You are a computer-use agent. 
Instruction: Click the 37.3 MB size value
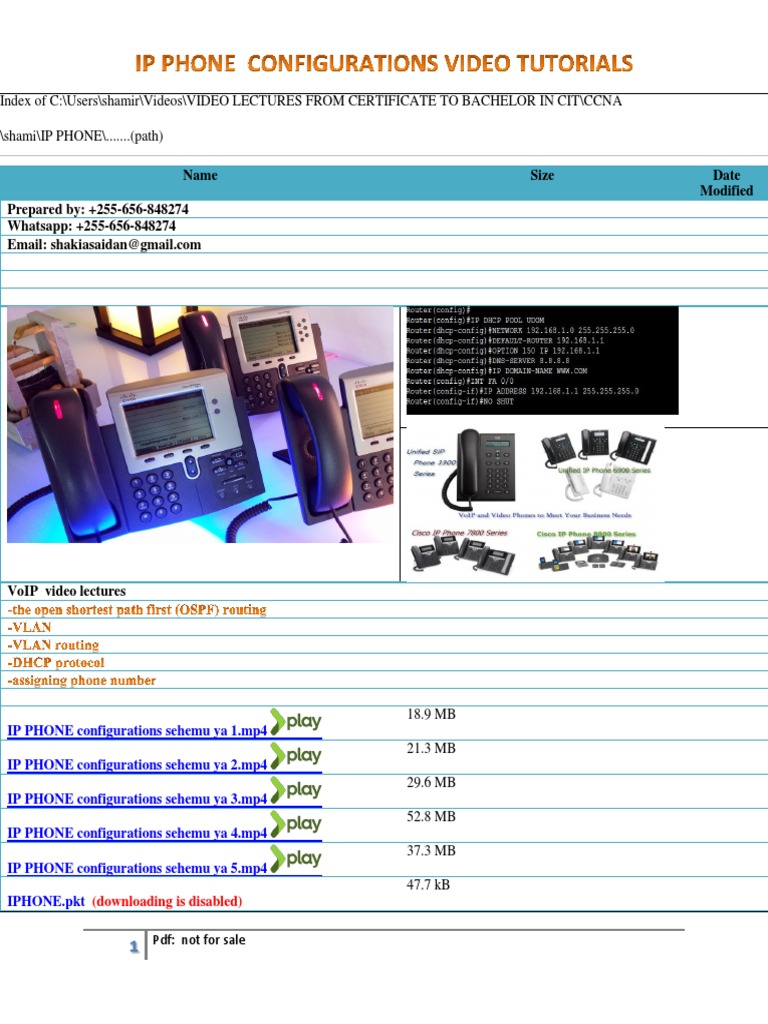click(431, 850)
